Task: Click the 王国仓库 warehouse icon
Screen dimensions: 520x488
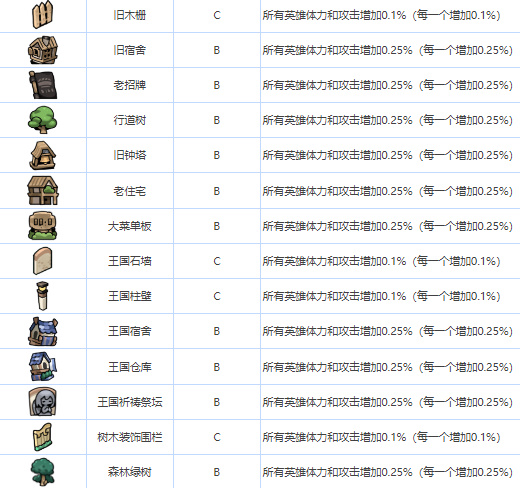Action: pos(43,367)
